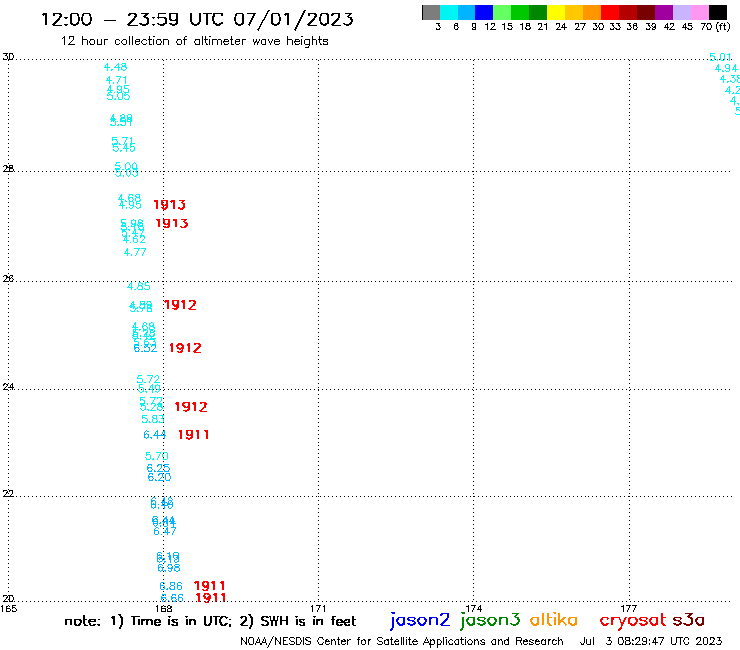This screenshot has width=740, height=650.
Task: Click the wave height value 5.01
Action: (x=721, y=57)
